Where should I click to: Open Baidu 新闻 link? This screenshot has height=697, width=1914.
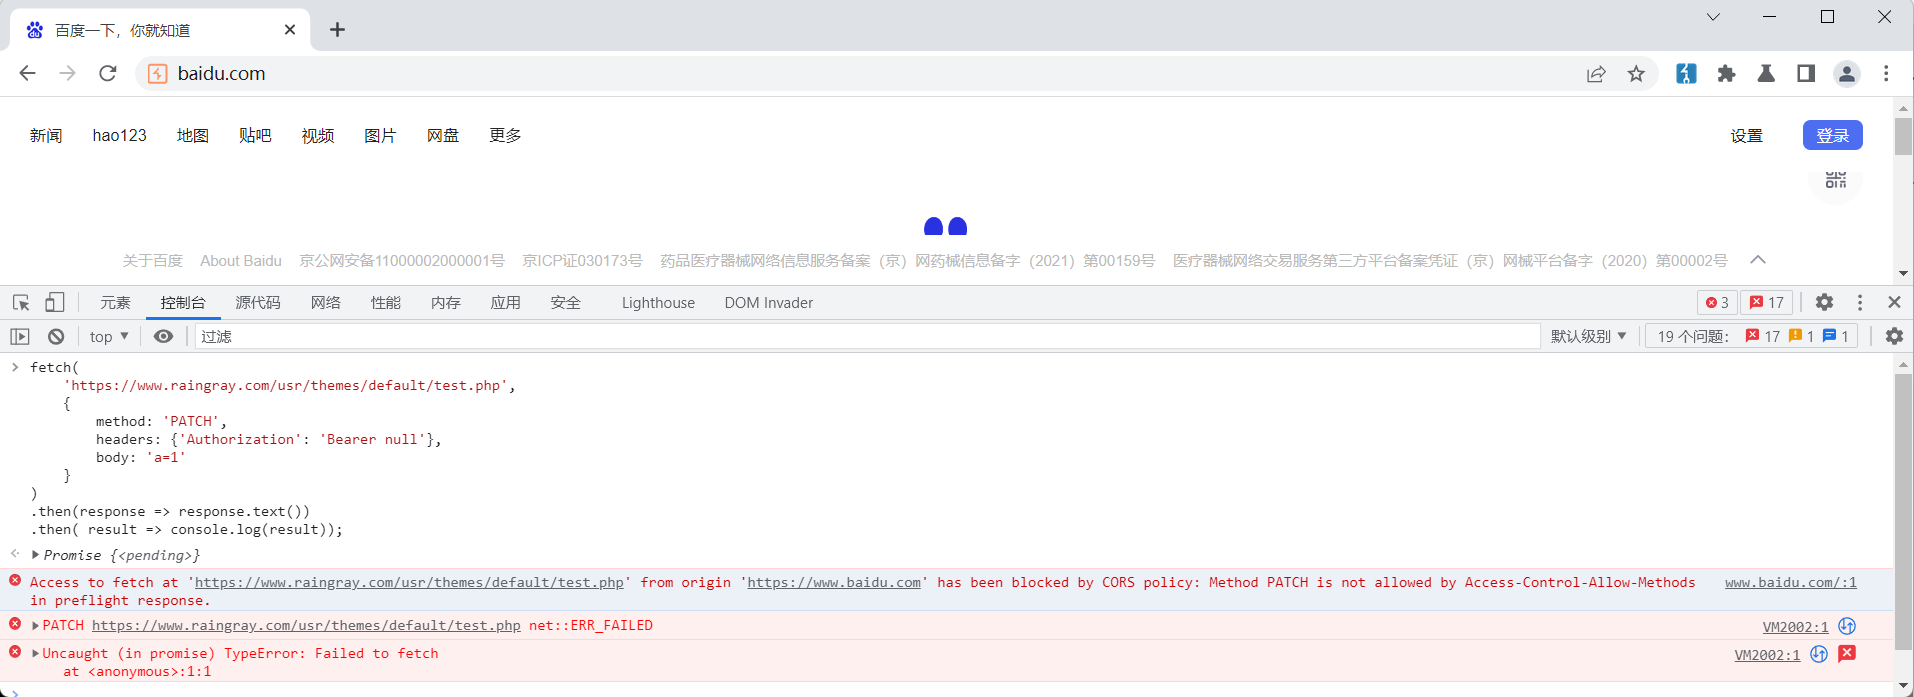(x=46, y=135)
